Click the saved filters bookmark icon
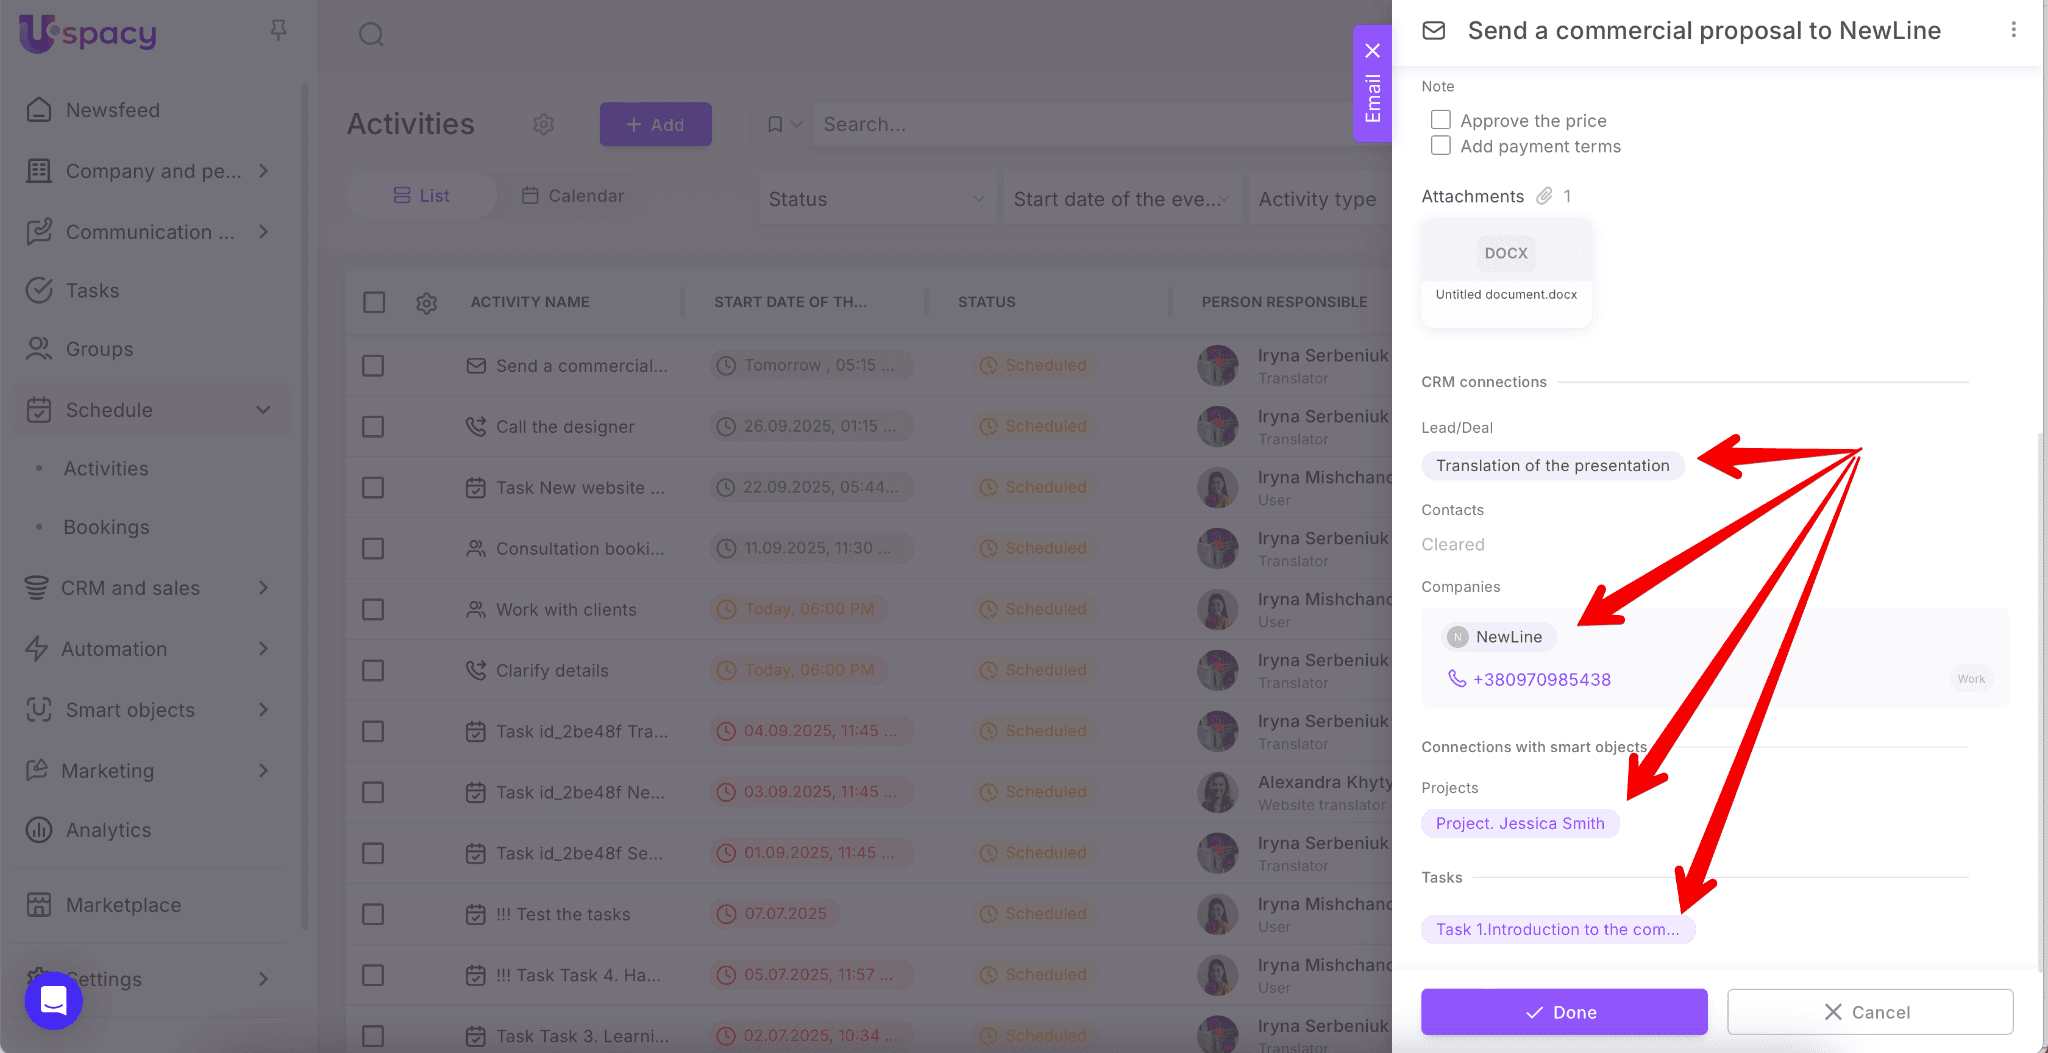This screenshot has height=1053, width=2048. coord(775,124)
